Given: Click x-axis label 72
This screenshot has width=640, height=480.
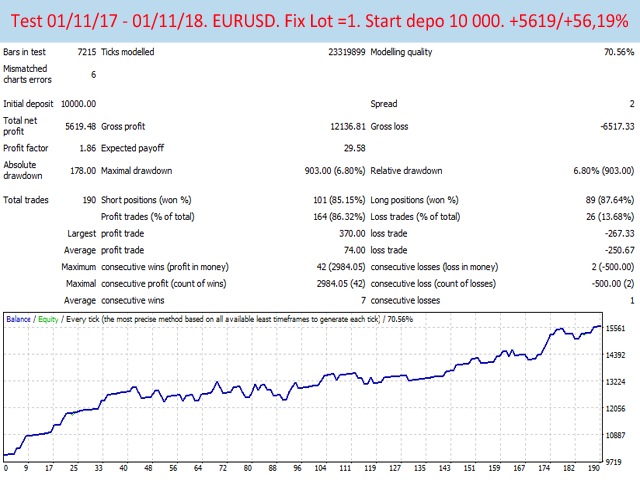Looking at the screenshot, I should pyautogui.click(x=223, y=468).
